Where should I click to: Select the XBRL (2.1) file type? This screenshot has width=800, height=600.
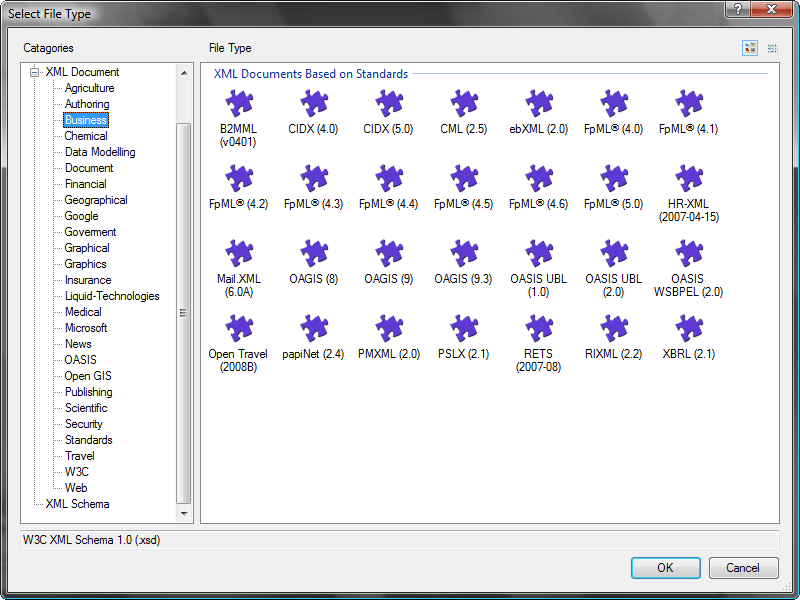pyautogui.click(x=688, y=329)
